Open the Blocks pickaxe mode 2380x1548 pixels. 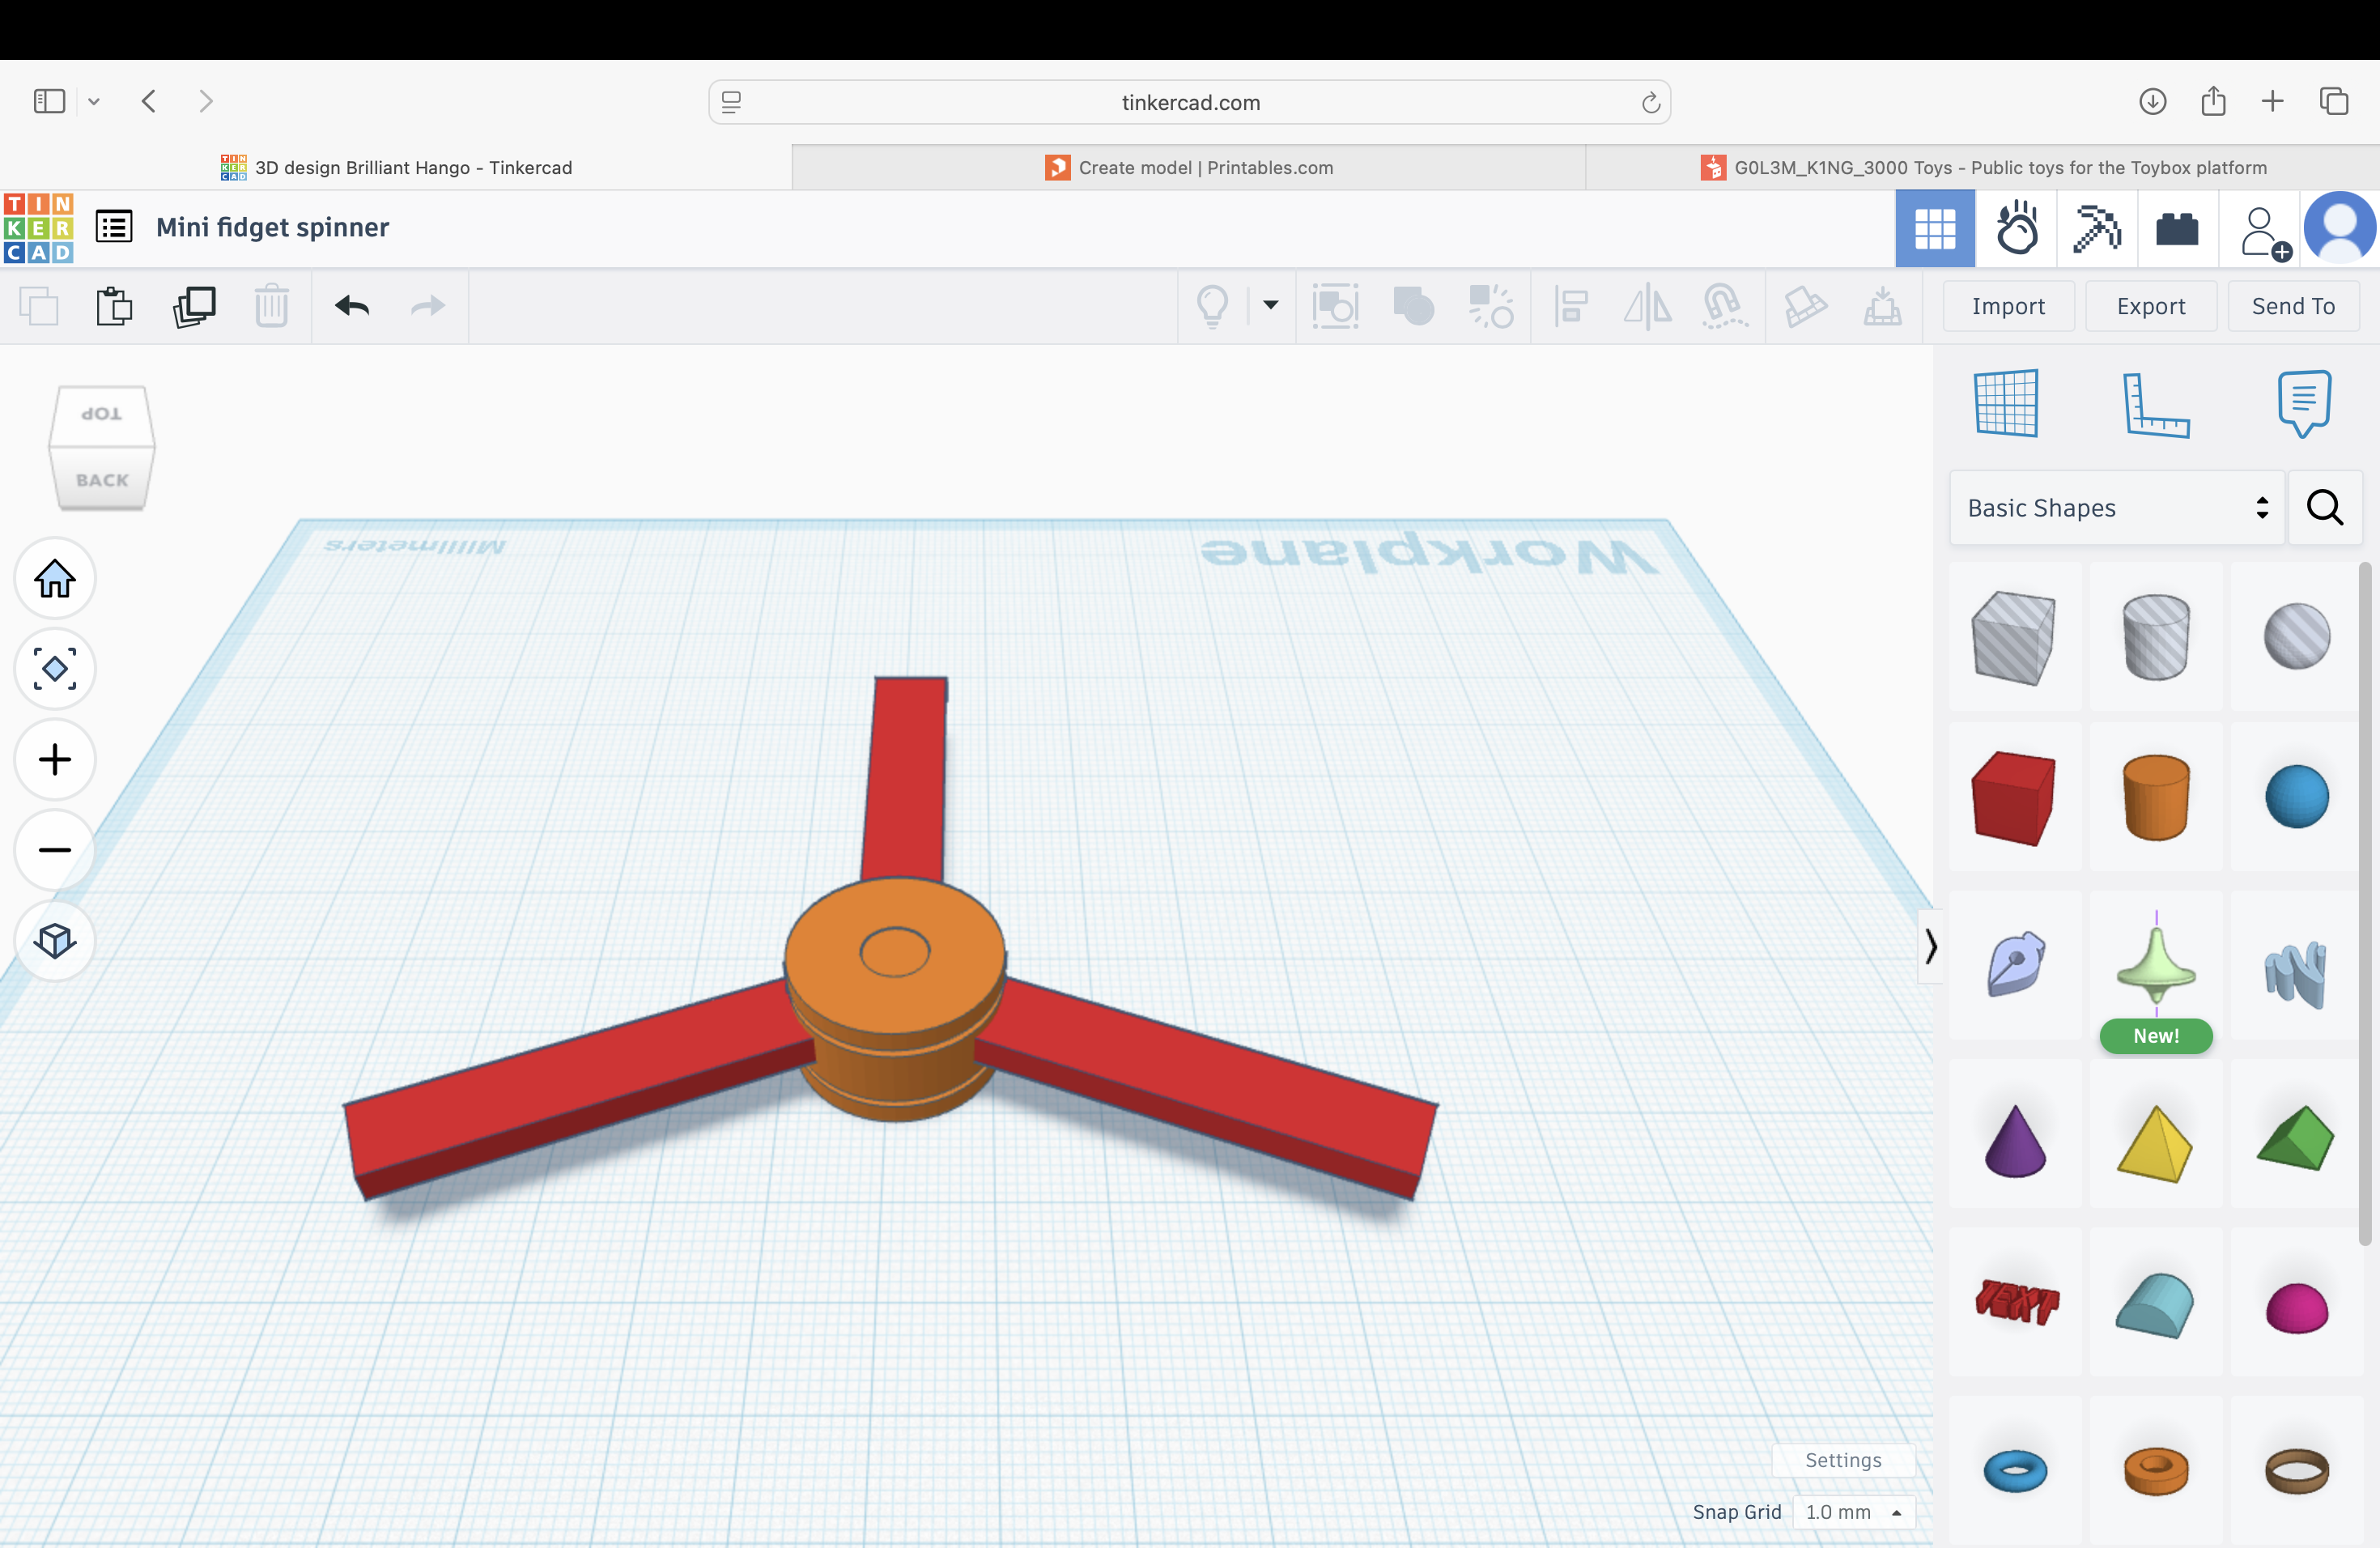(2096, 229)
